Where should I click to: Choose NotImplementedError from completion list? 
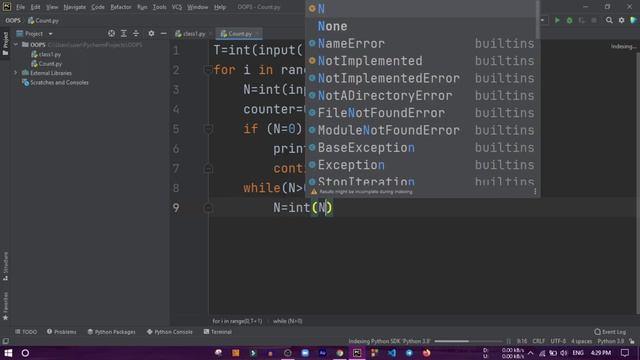[x=422, y=78]
